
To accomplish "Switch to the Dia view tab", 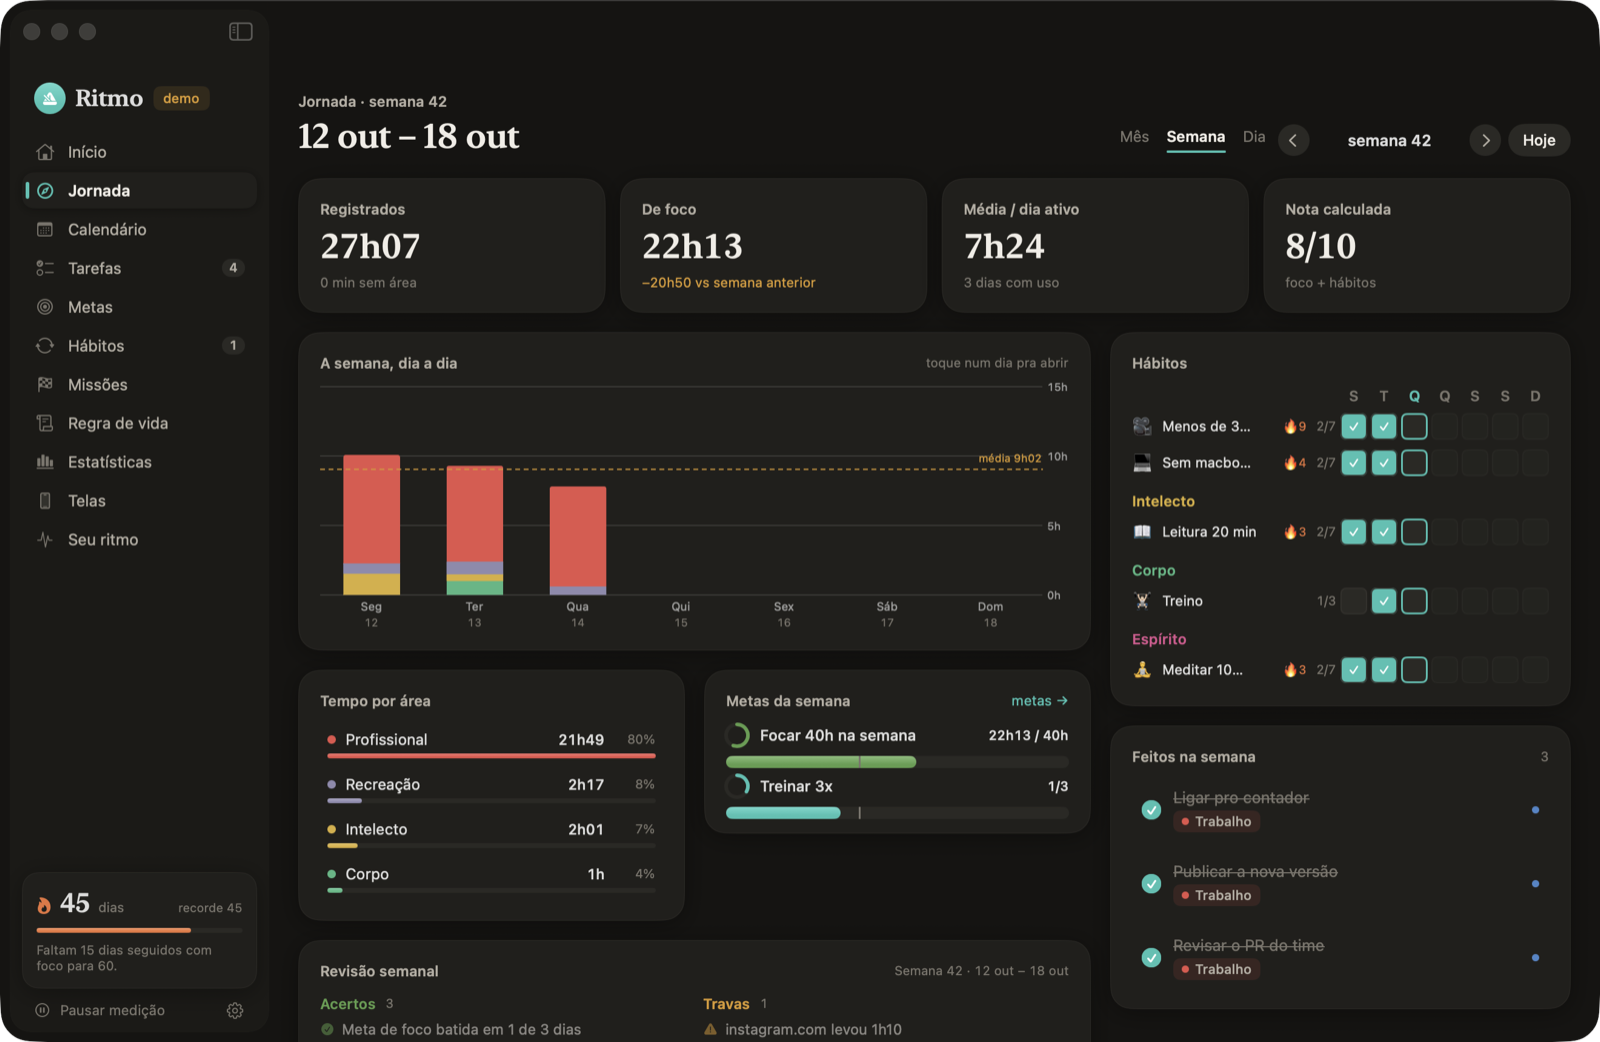I will 1254,137.
